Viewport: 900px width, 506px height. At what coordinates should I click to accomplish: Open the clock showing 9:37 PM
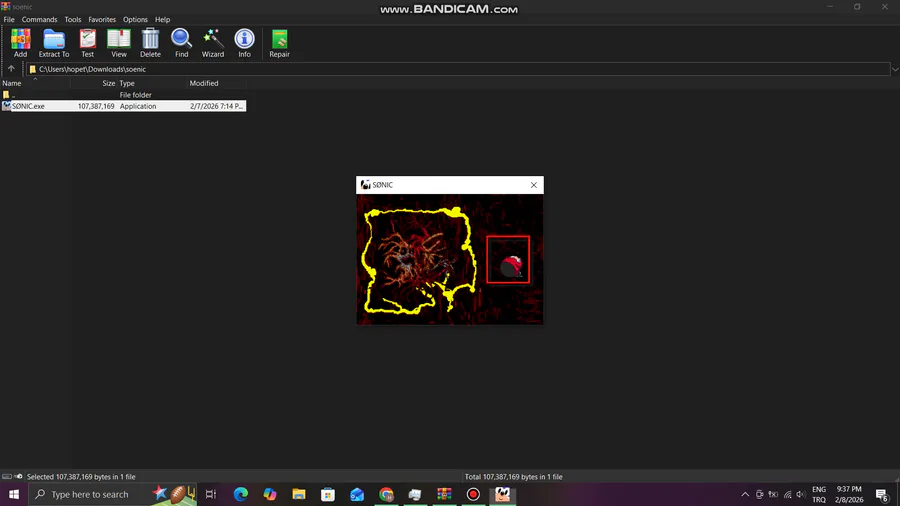tap(849, 495)
